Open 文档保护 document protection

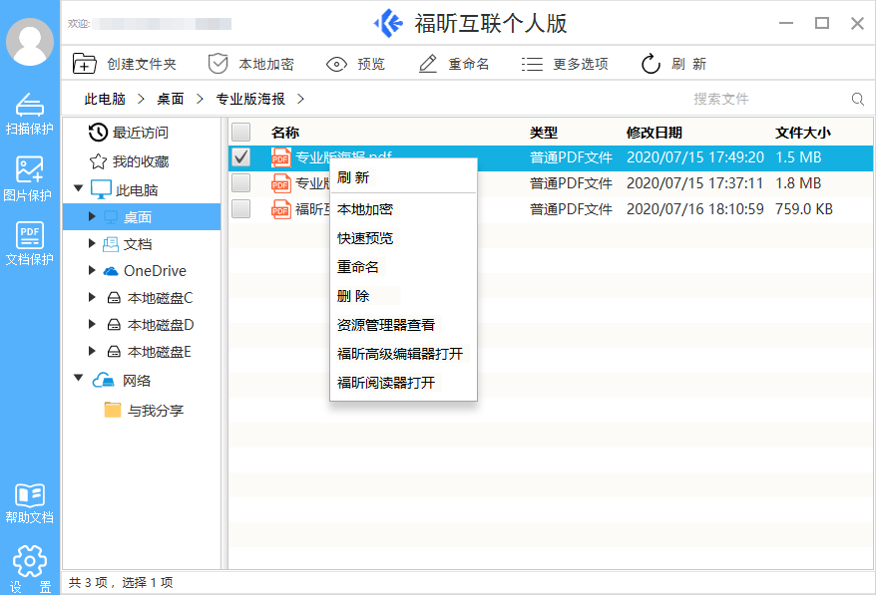coord(30,244)
